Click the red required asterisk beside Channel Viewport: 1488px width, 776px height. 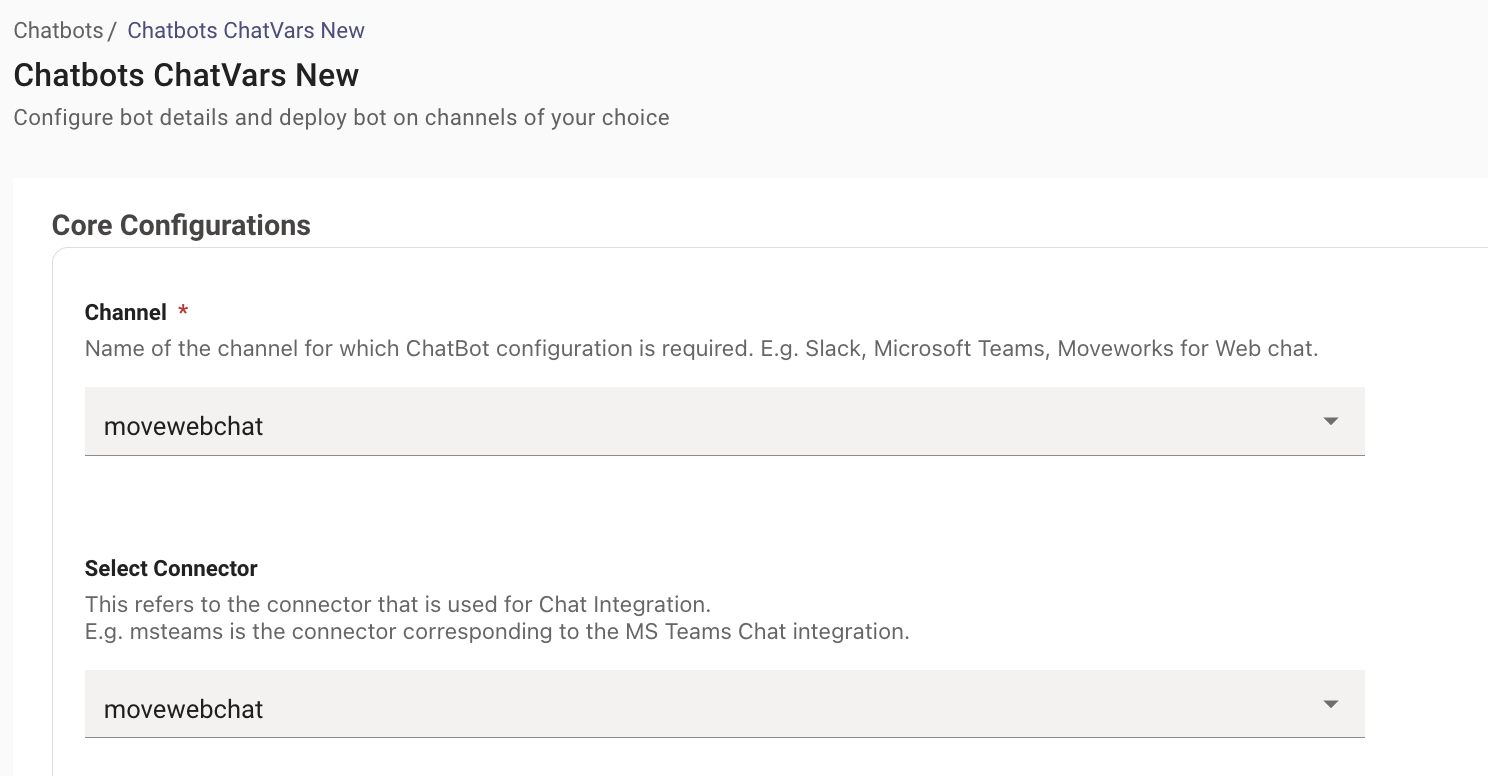tap(183, 311)
